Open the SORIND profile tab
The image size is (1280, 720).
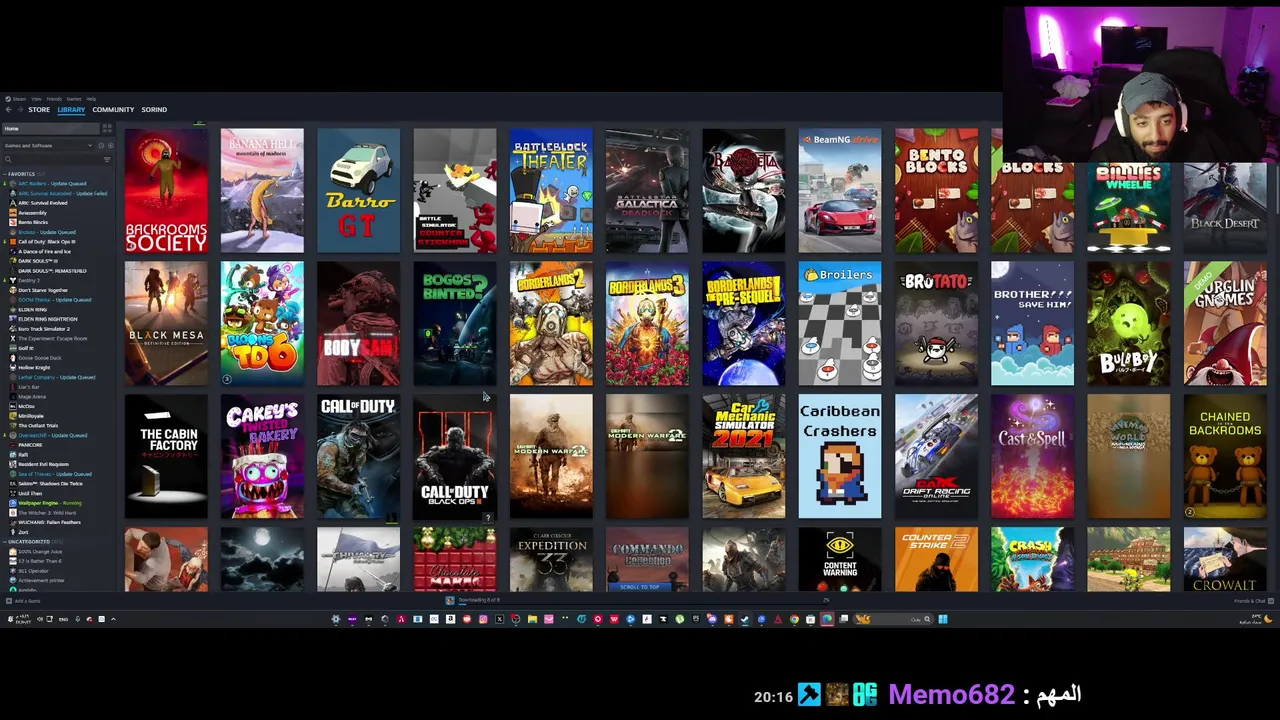tap(154, 109)
